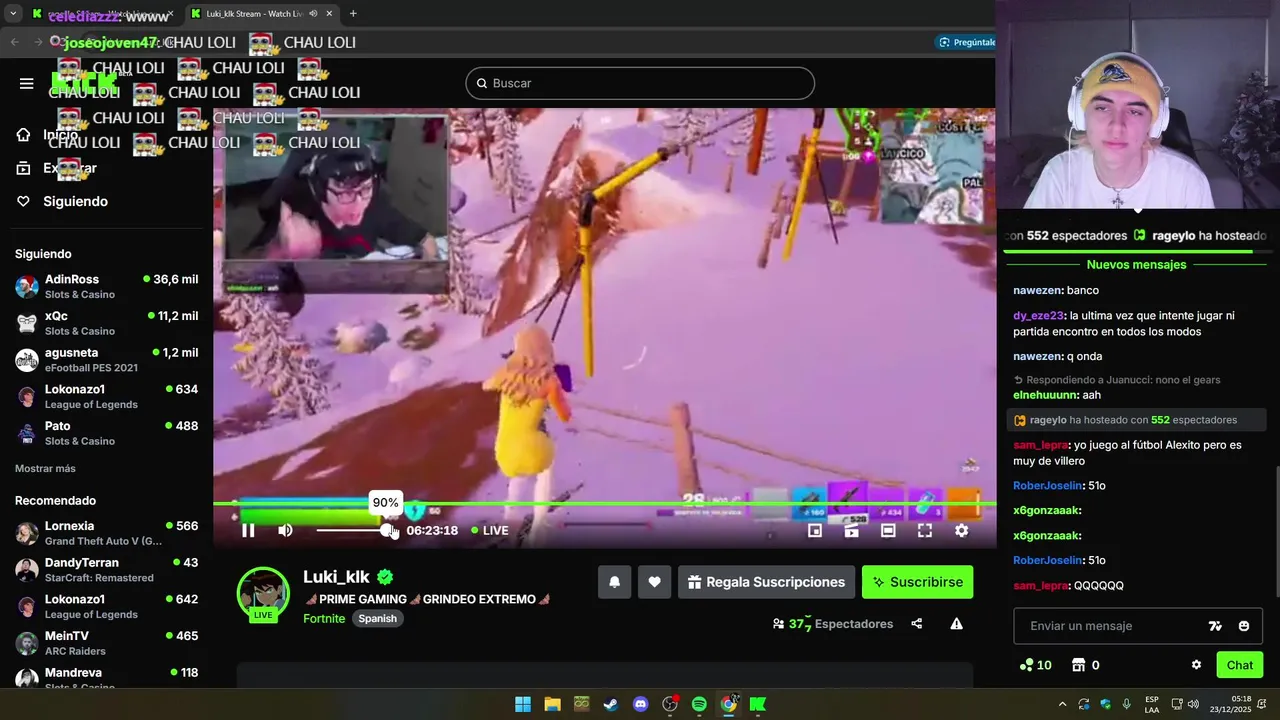Toggle theater mode in the player
This screenshot has width=1280, height=720.
pos(888,531)
